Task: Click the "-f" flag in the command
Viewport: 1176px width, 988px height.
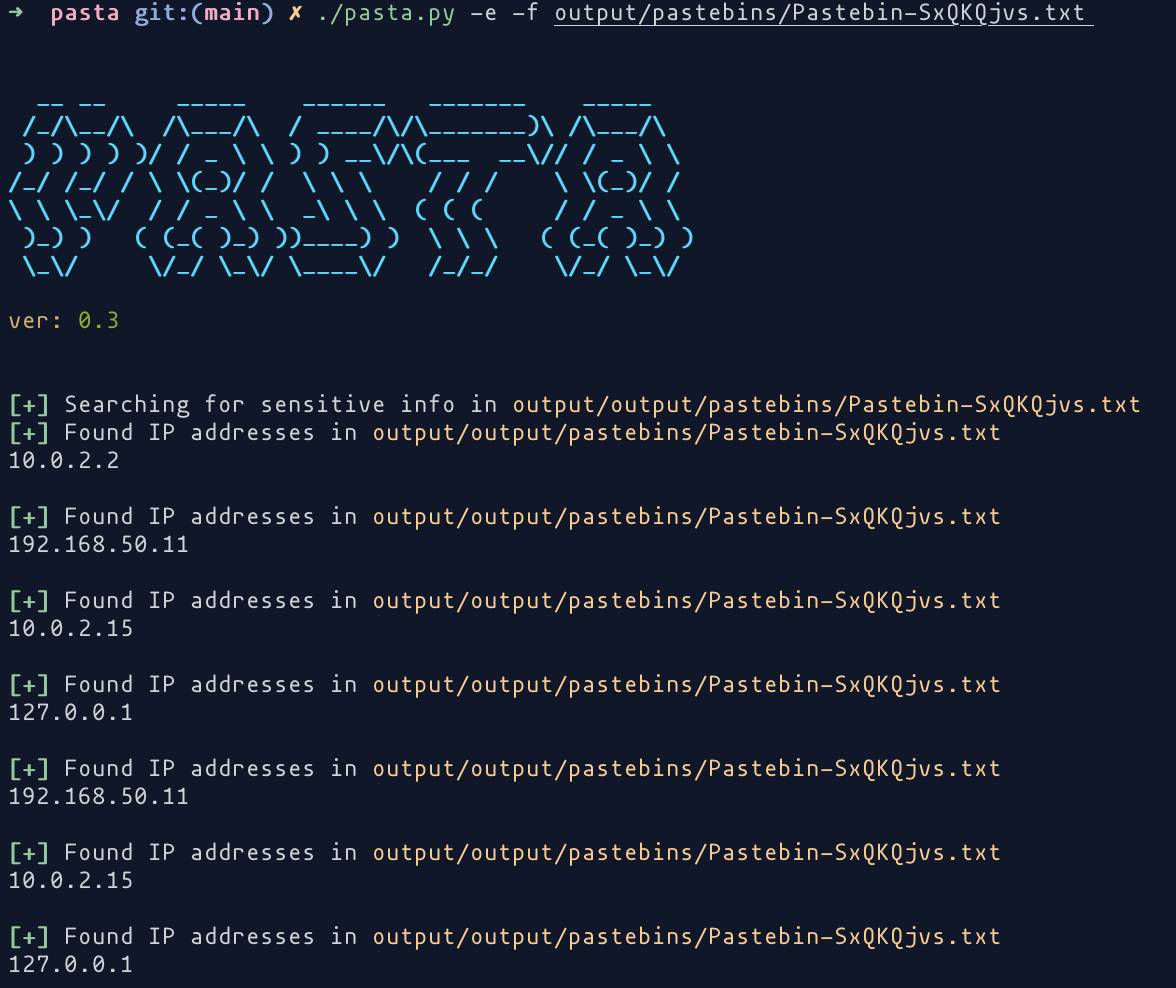Action: pyautogui.click(x=525, y=13)
